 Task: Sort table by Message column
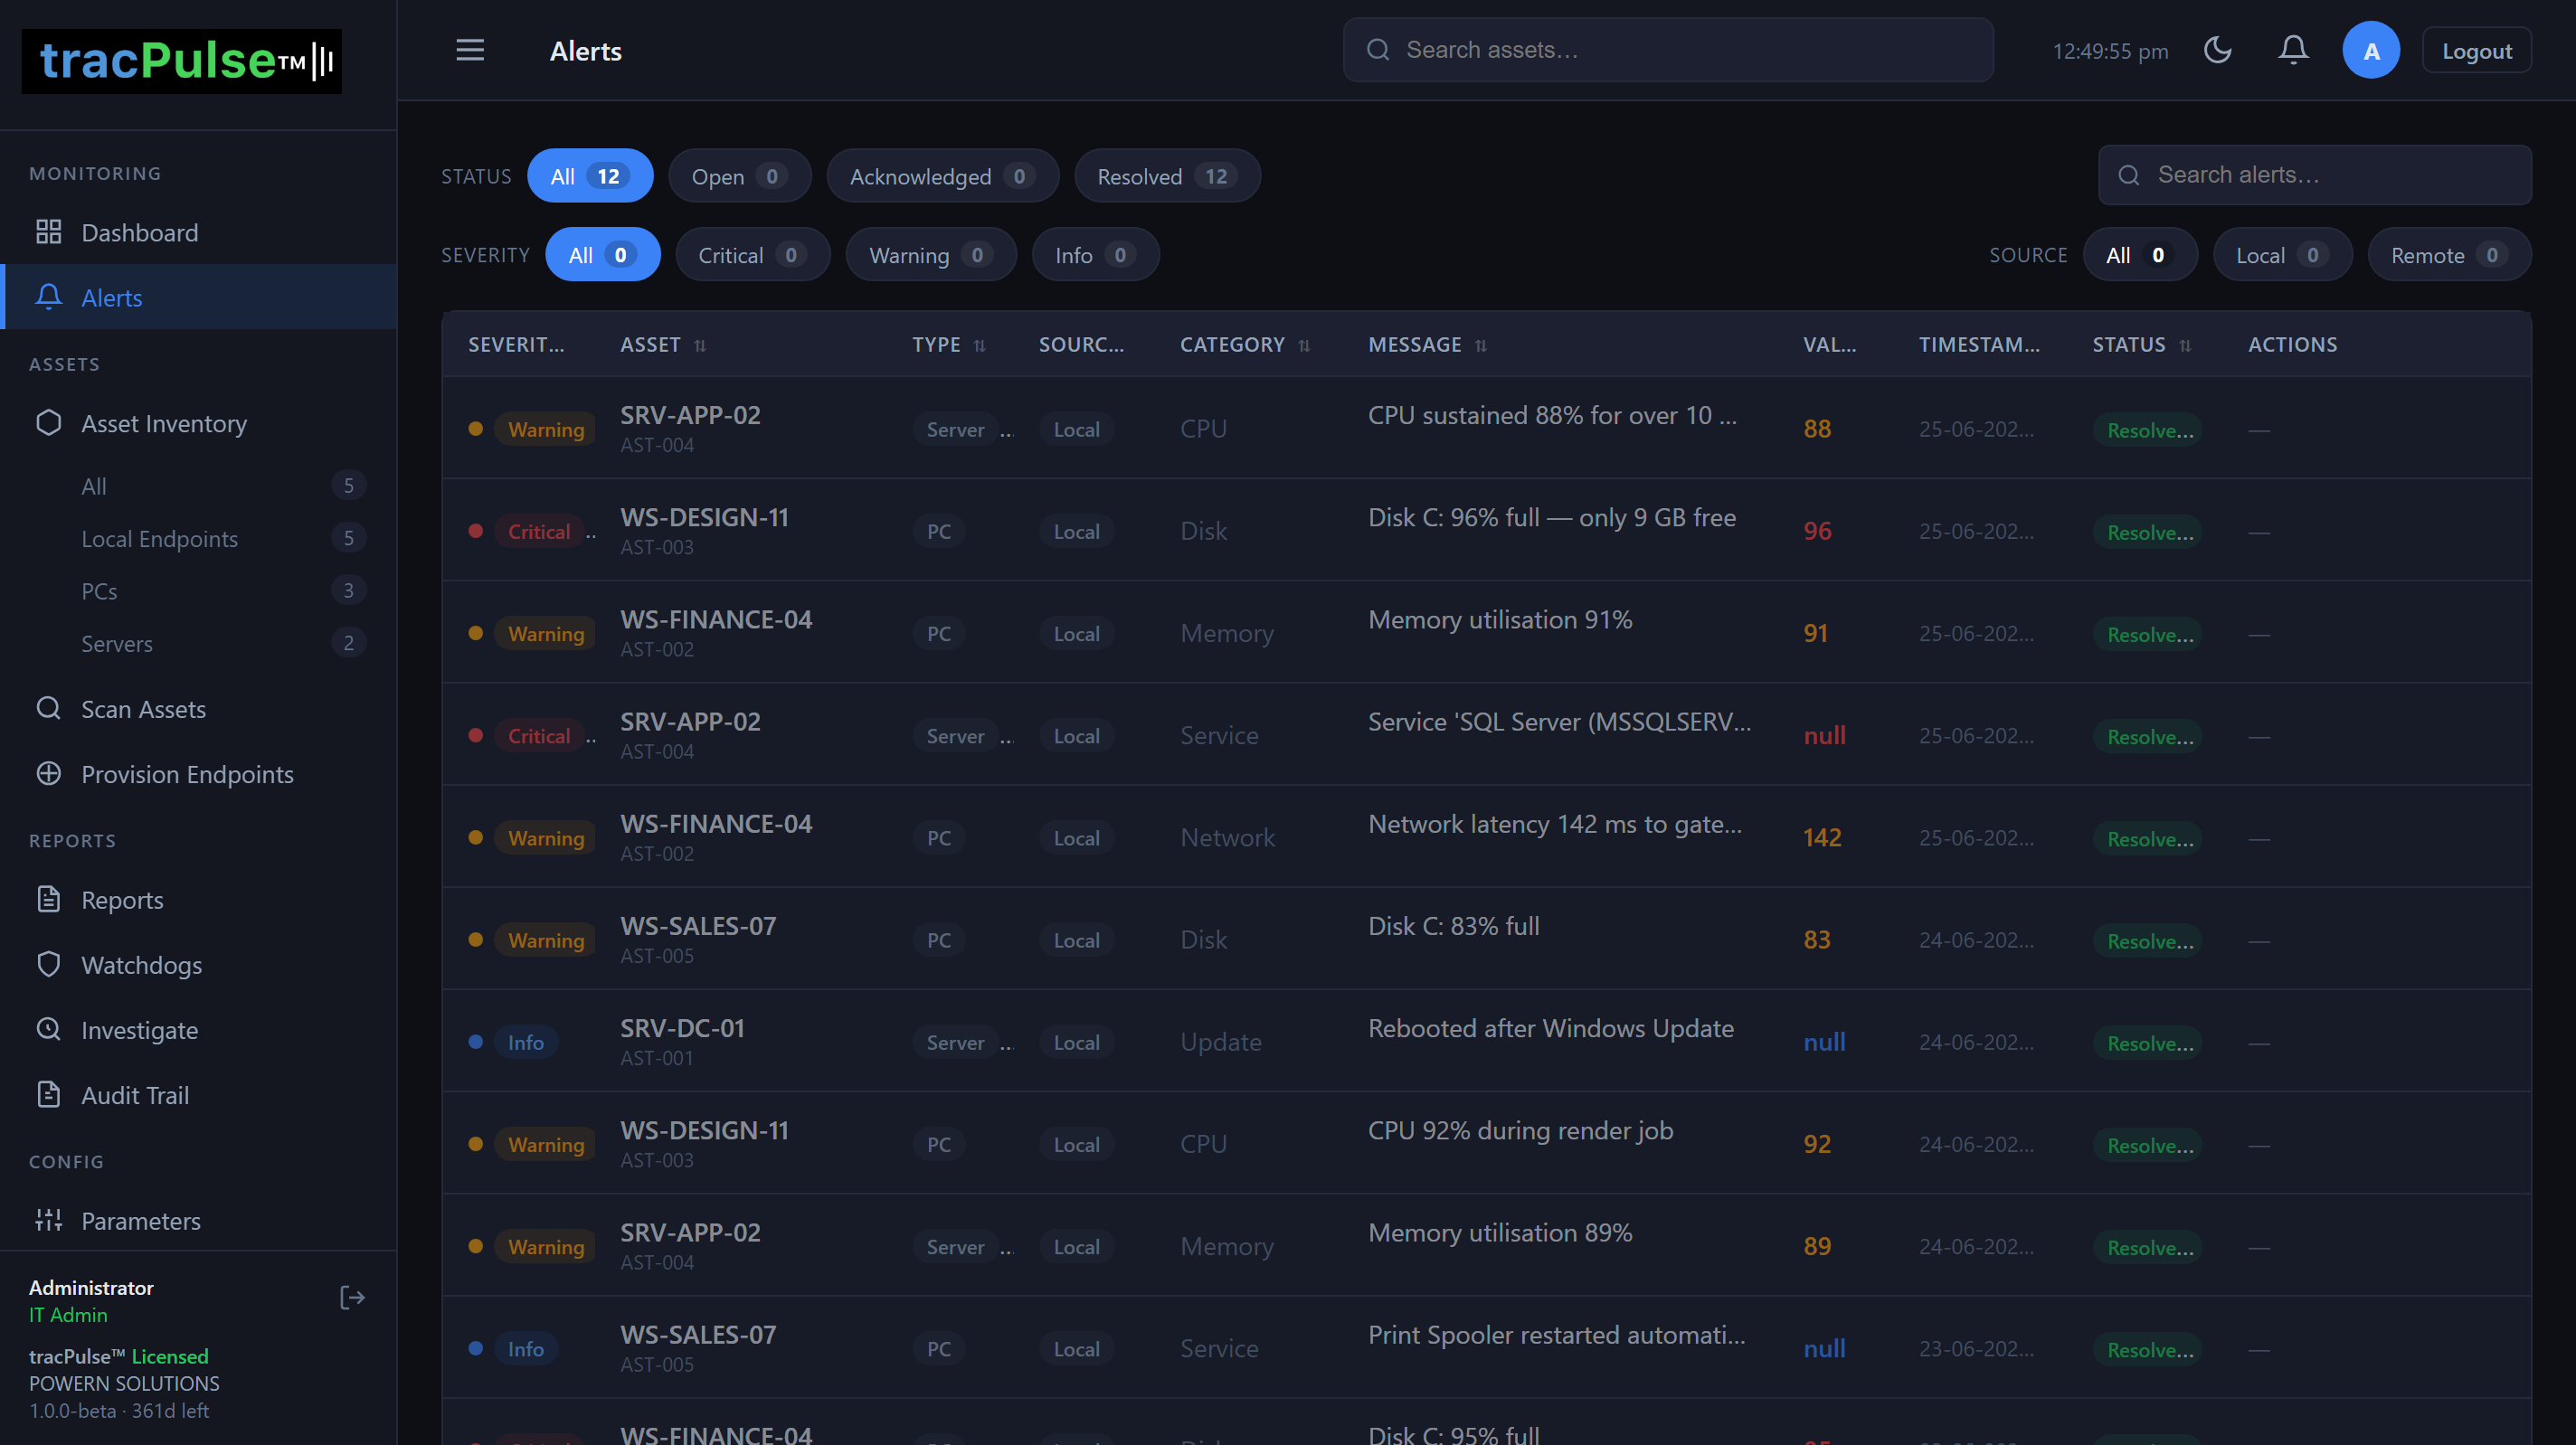[1427, 345]
